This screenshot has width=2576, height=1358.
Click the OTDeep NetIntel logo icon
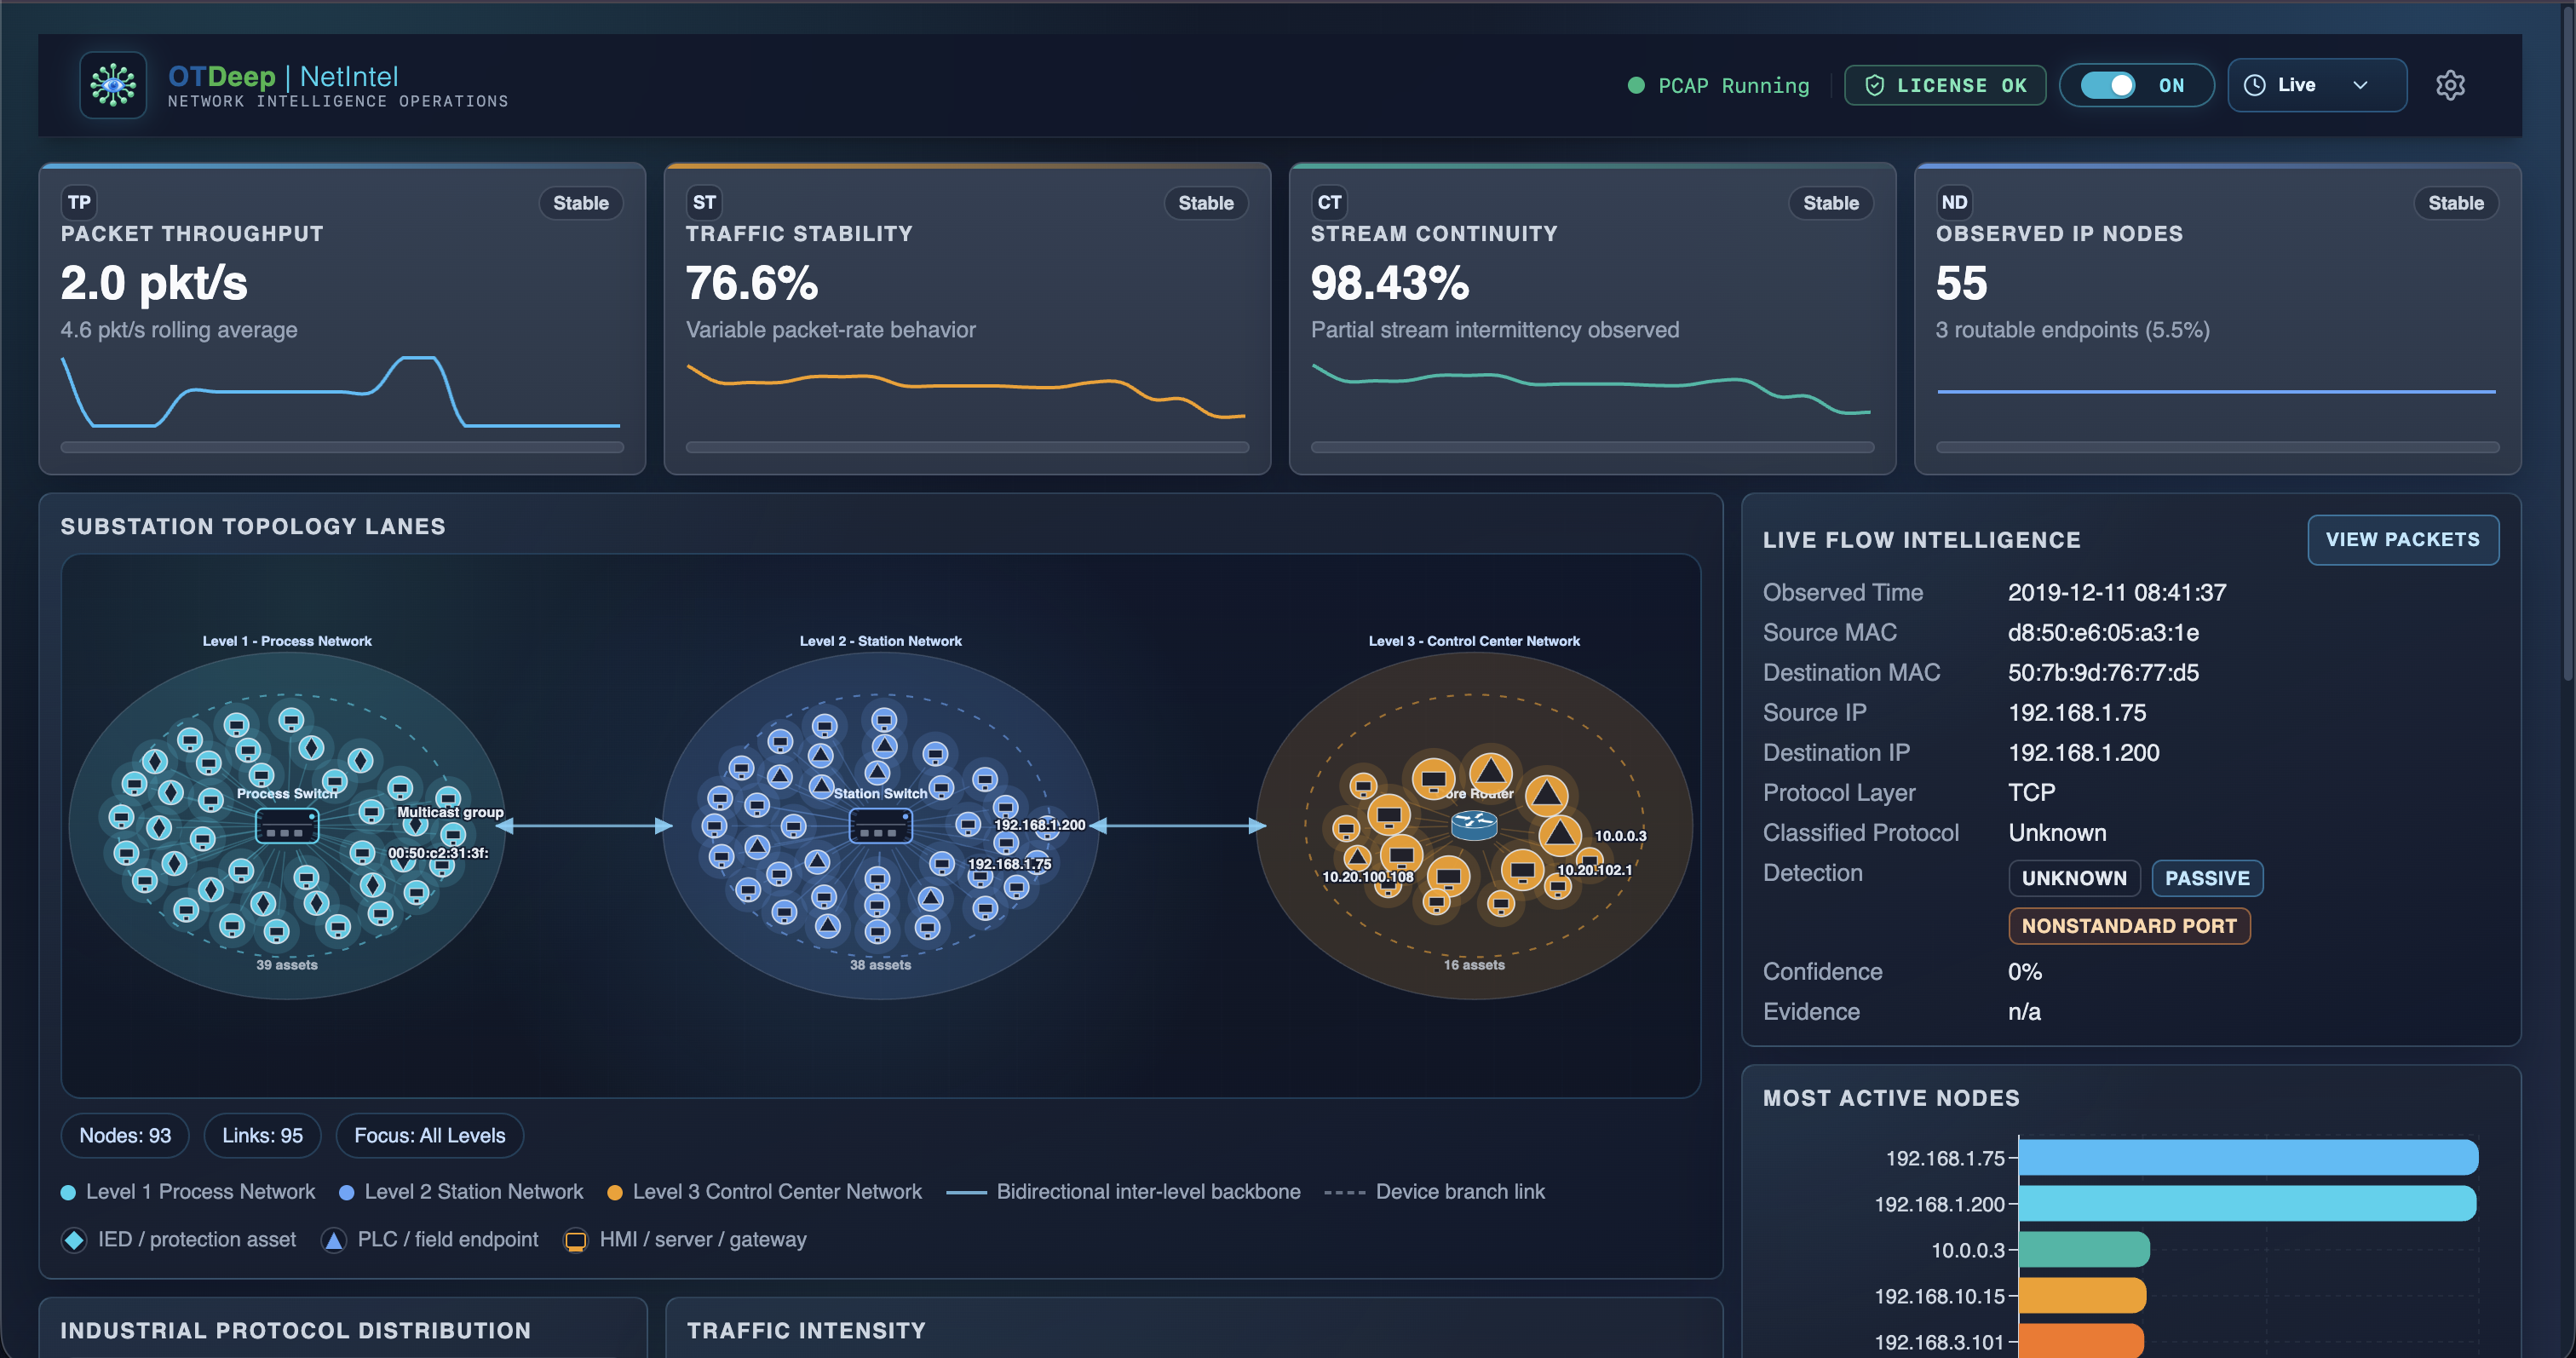(113, 85)
